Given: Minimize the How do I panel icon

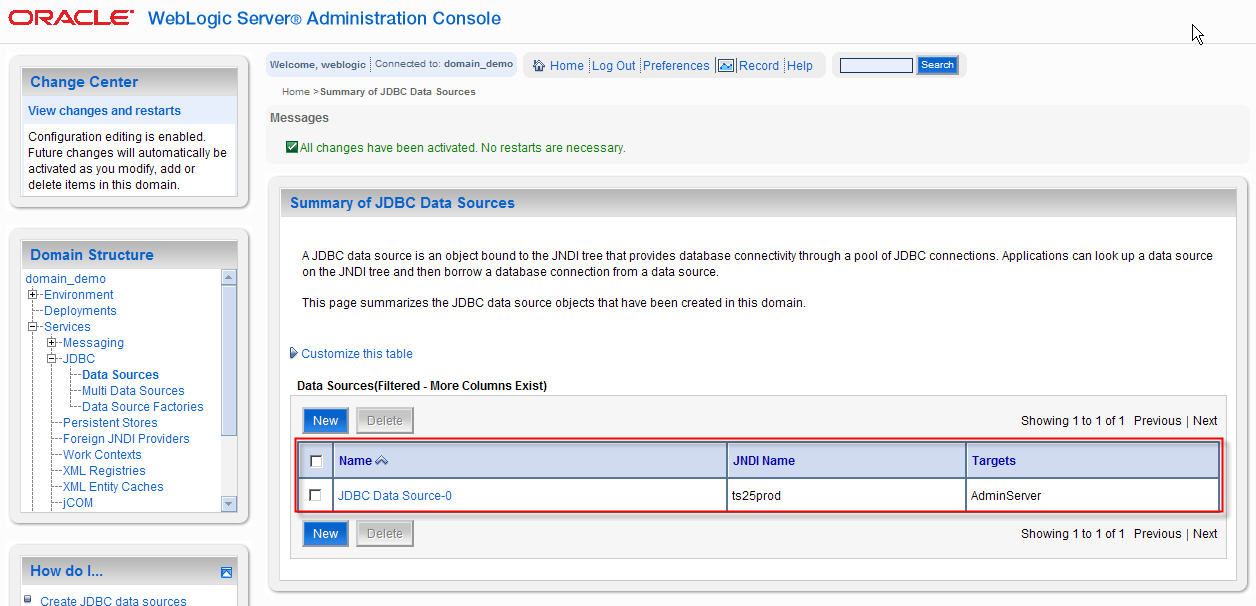Looking at the screenshot, I should (x=226, y=572).
